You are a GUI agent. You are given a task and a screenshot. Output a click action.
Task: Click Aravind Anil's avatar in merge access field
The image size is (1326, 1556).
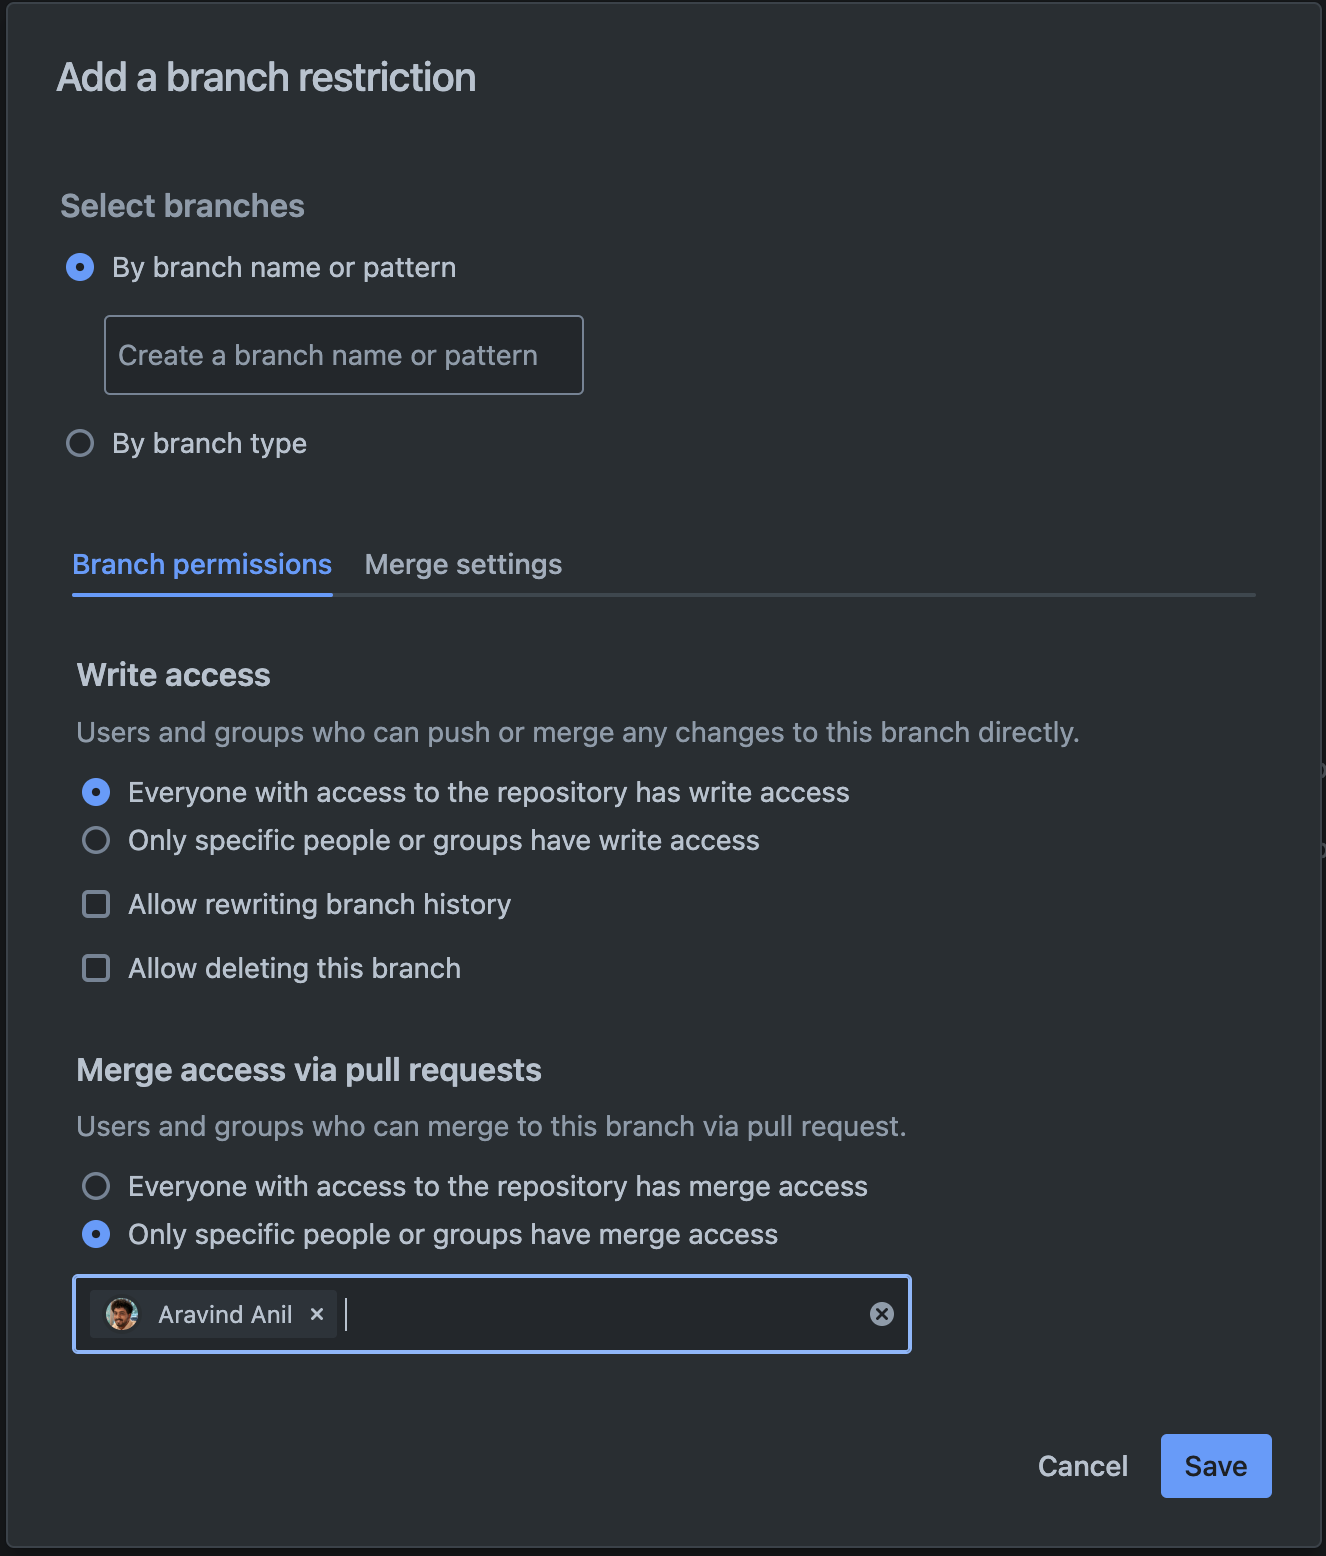(122, 1314)
